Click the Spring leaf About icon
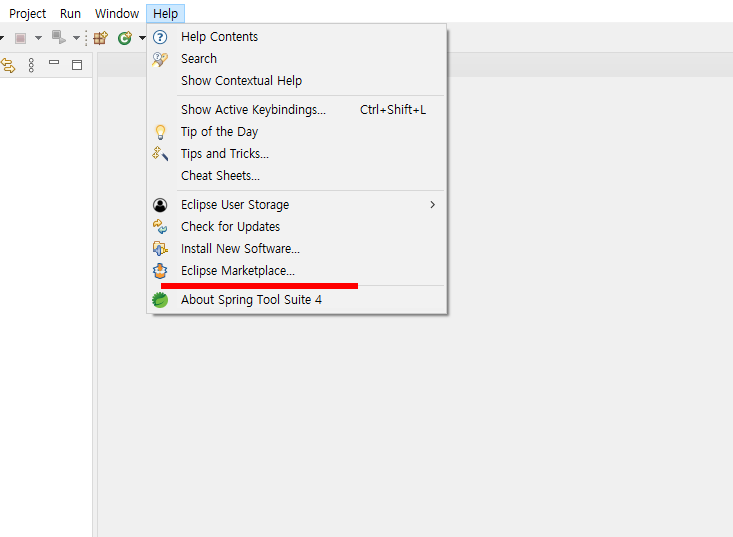 click(160, 300)
